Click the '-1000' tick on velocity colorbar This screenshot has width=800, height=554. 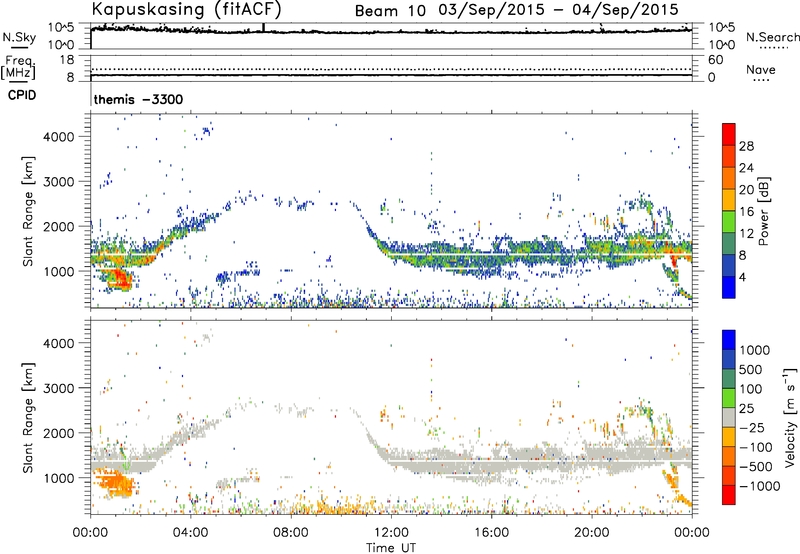click(759, 486)
